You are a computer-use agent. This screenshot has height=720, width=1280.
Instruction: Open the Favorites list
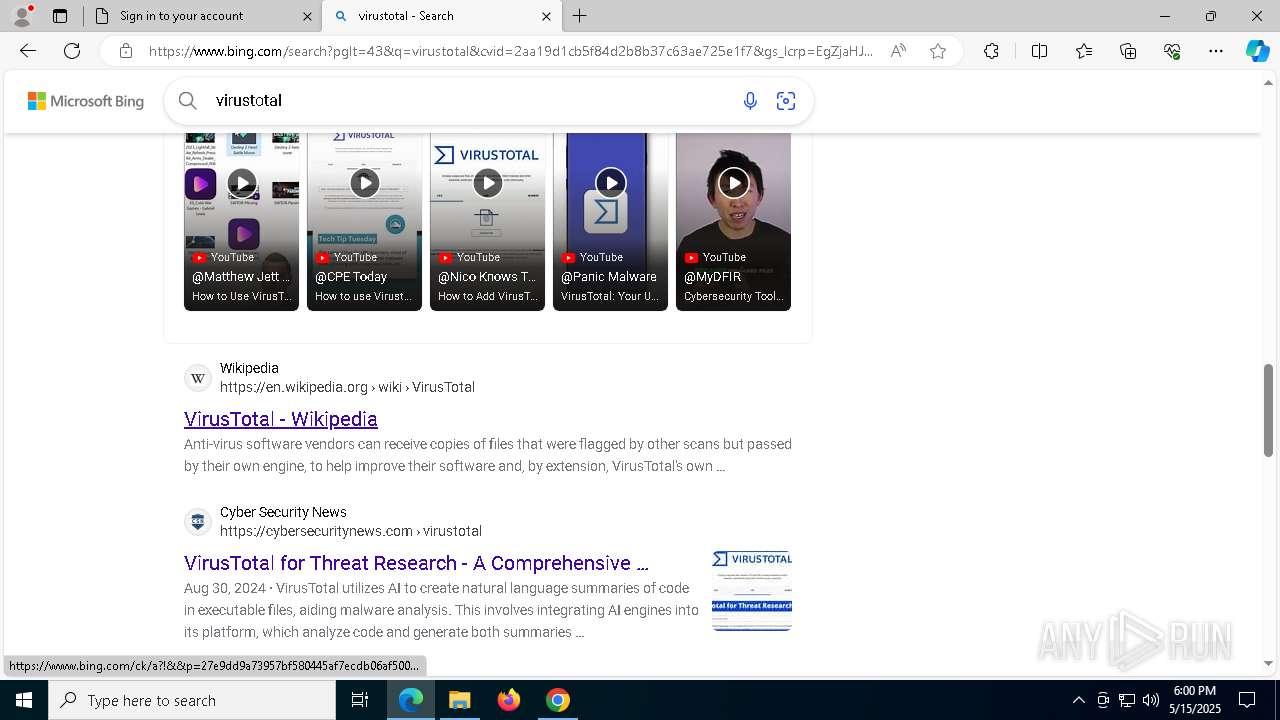(1084, 51)
